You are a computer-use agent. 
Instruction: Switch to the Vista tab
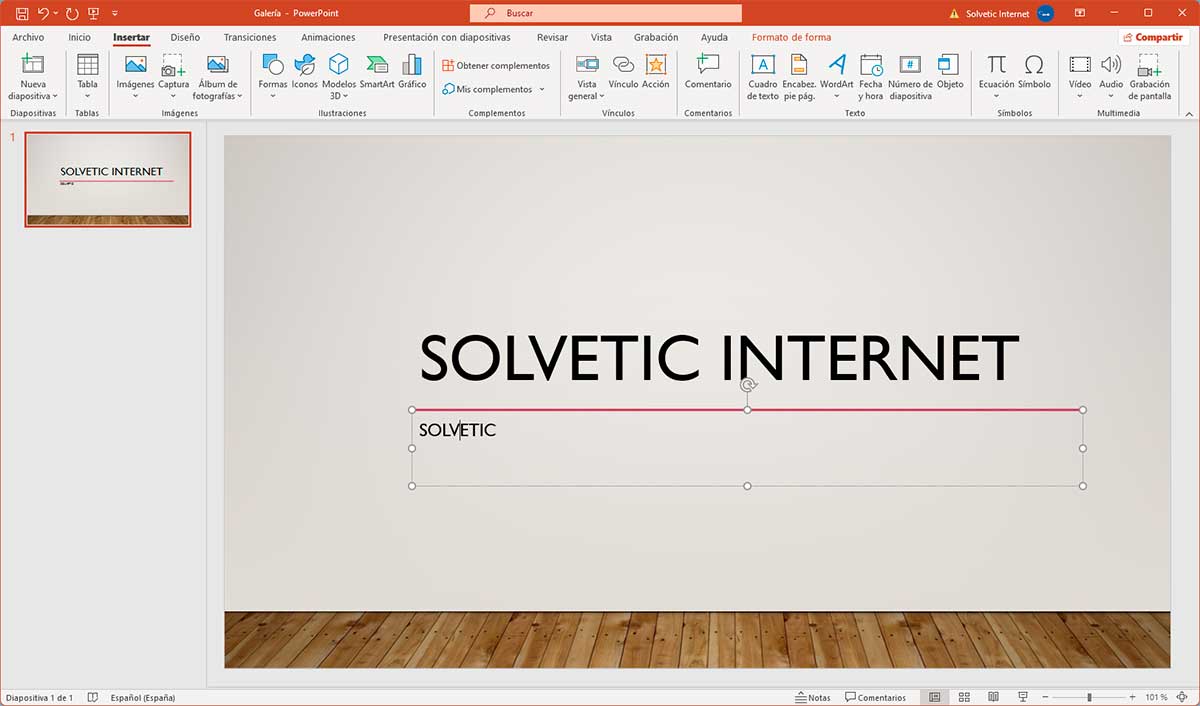click(x=601, y=37)
